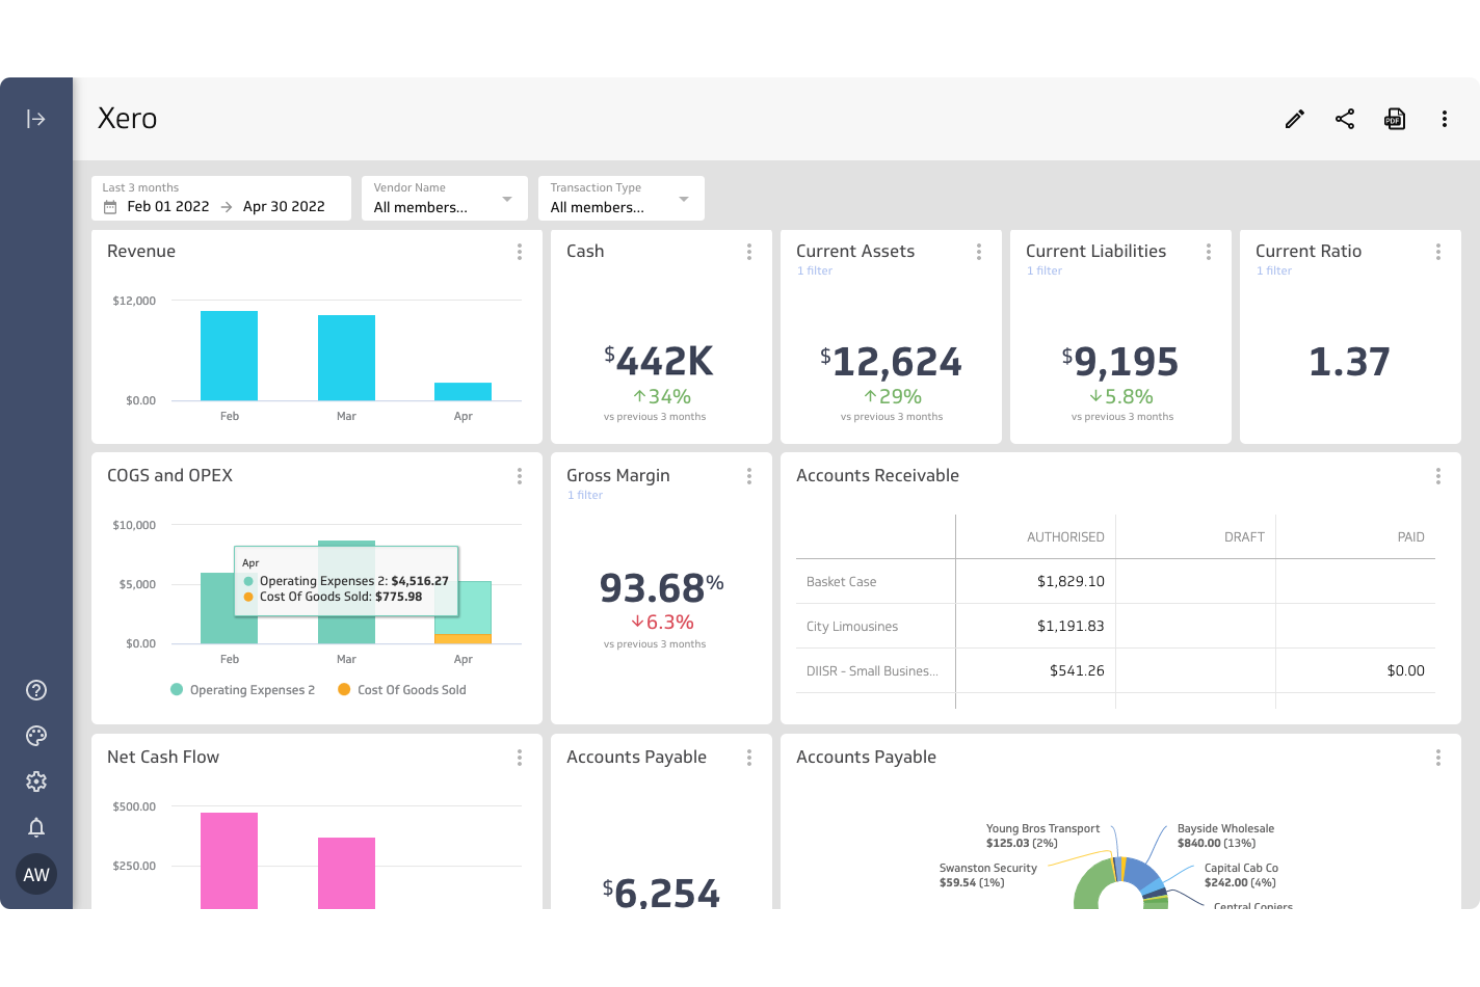
Task: Open settings gear in left sidebar
Action: (36, 782)
